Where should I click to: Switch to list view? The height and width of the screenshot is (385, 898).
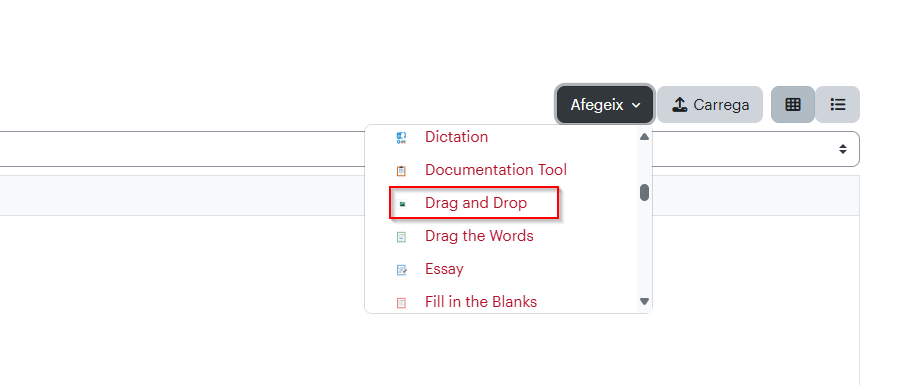(838, 104)
